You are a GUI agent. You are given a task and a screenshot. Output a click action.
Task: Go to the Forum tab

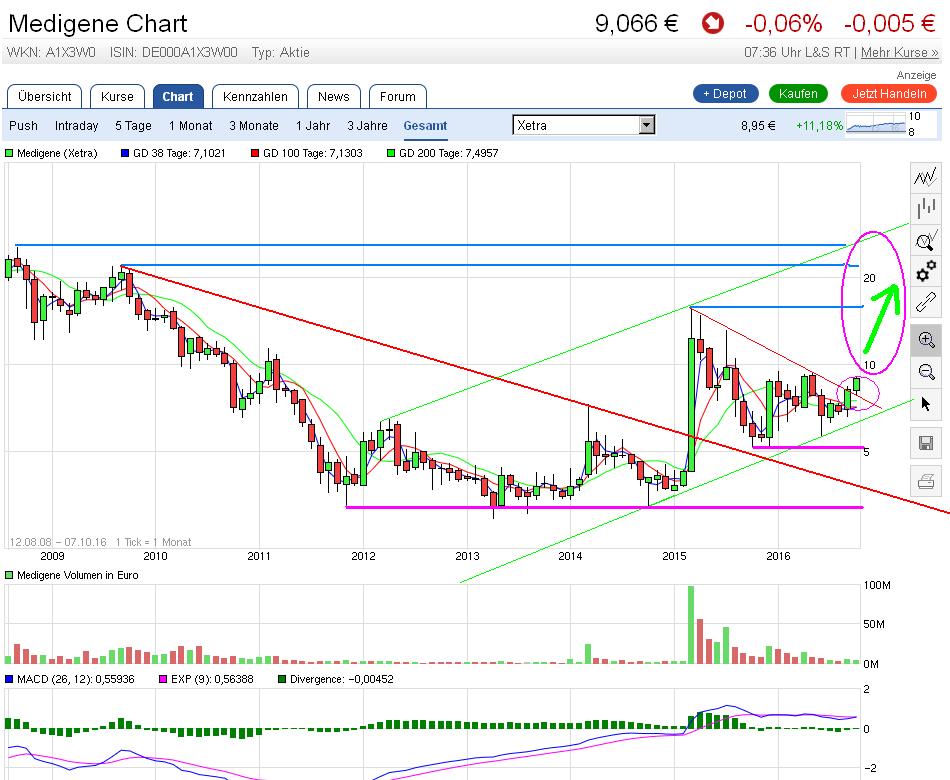point(397,96)
